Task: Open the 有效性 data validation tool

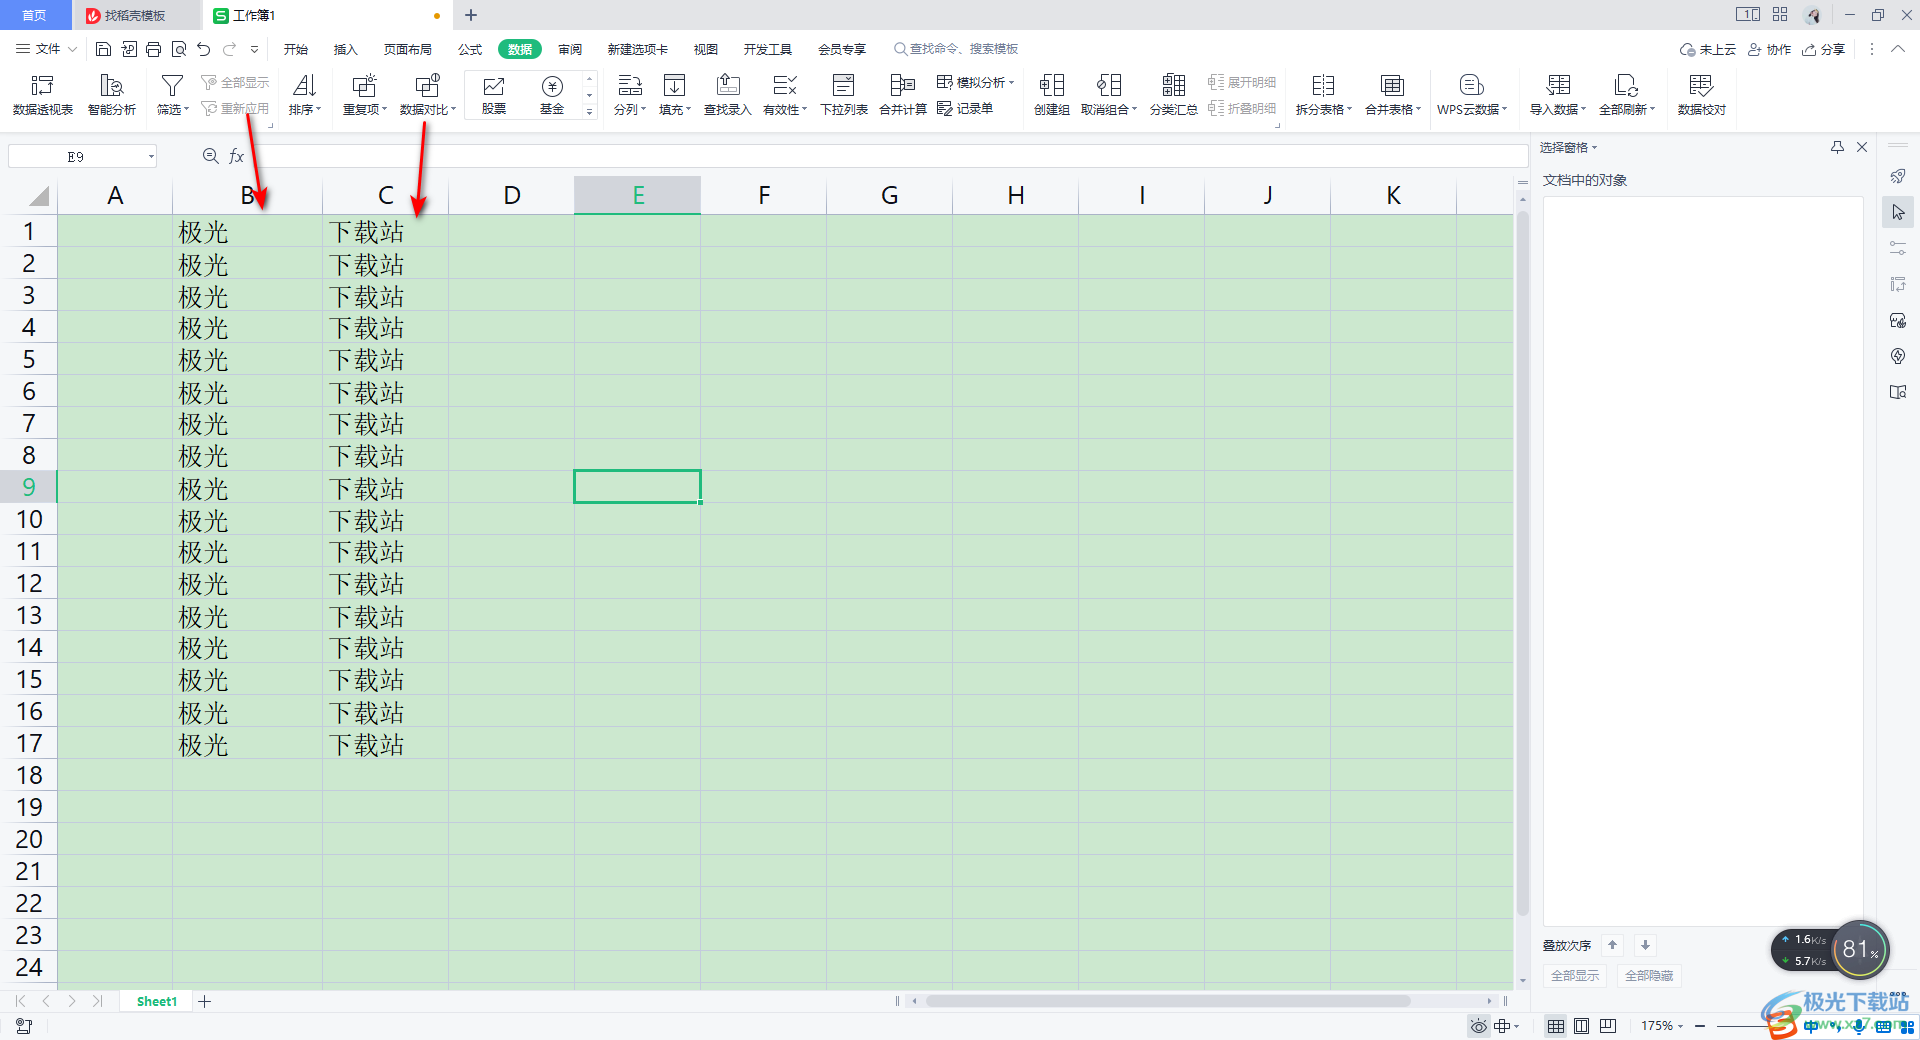Action: click(x=785, y=95)
